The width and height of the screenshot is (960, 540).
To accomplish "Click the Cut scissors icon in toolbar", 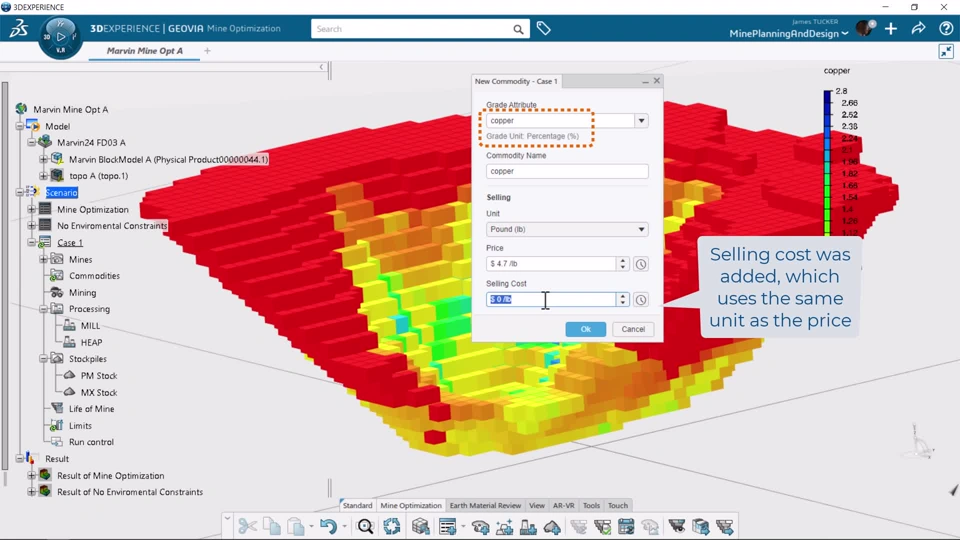I will tap(247, 526).
